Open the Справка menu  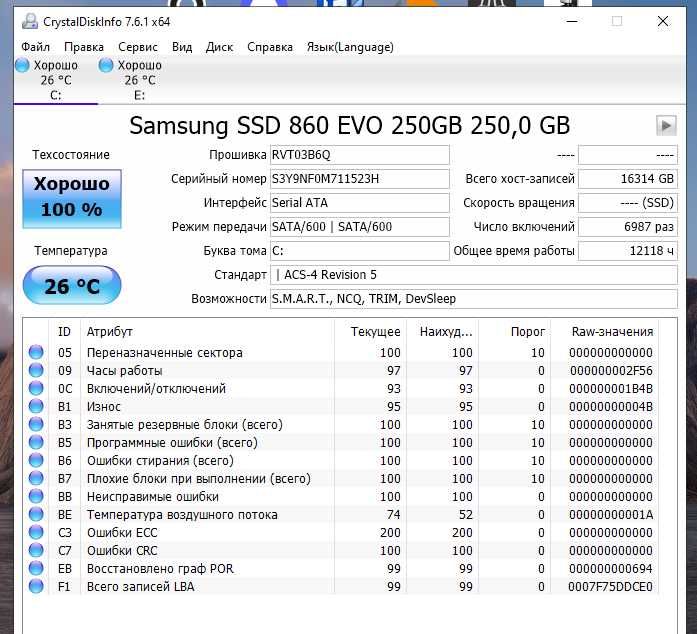(270, 47)
